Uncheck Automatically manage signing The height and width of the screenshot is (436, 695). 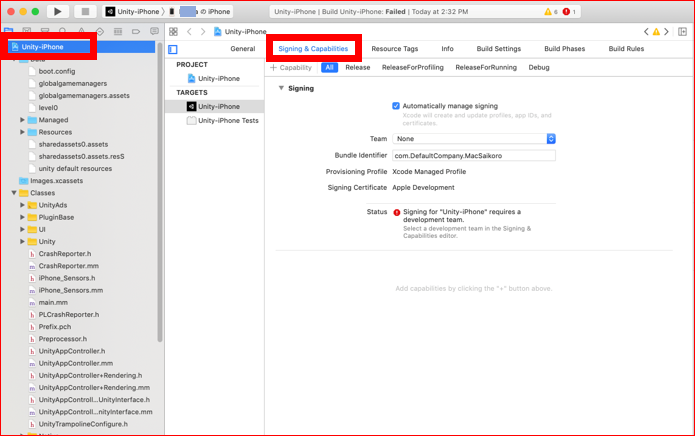396,106
